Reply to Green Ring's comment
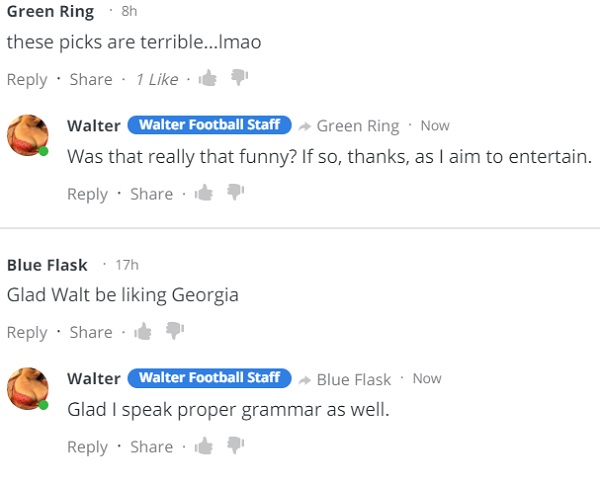The width and height of the screenshot is (600, 485). tap(27, 80)
